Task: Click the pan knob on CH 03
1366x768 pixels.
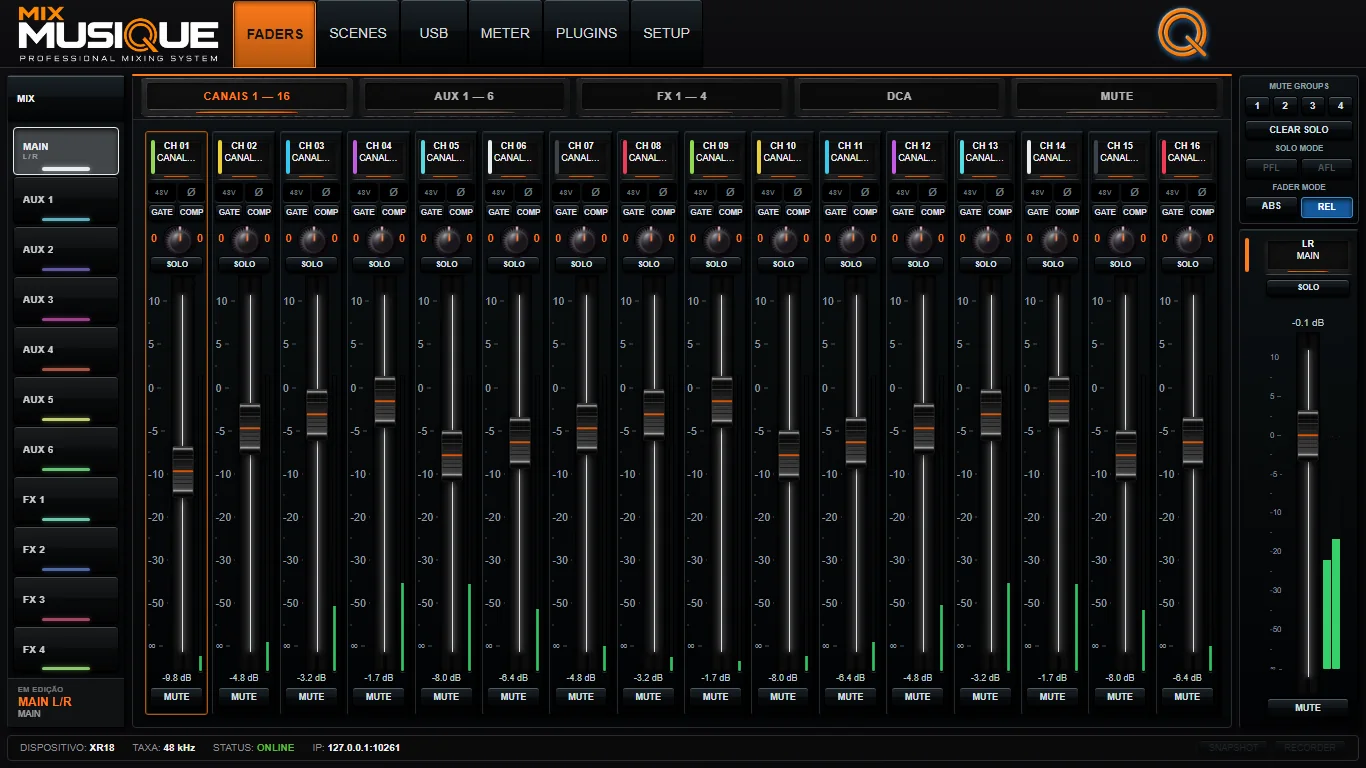Action: 312,239
